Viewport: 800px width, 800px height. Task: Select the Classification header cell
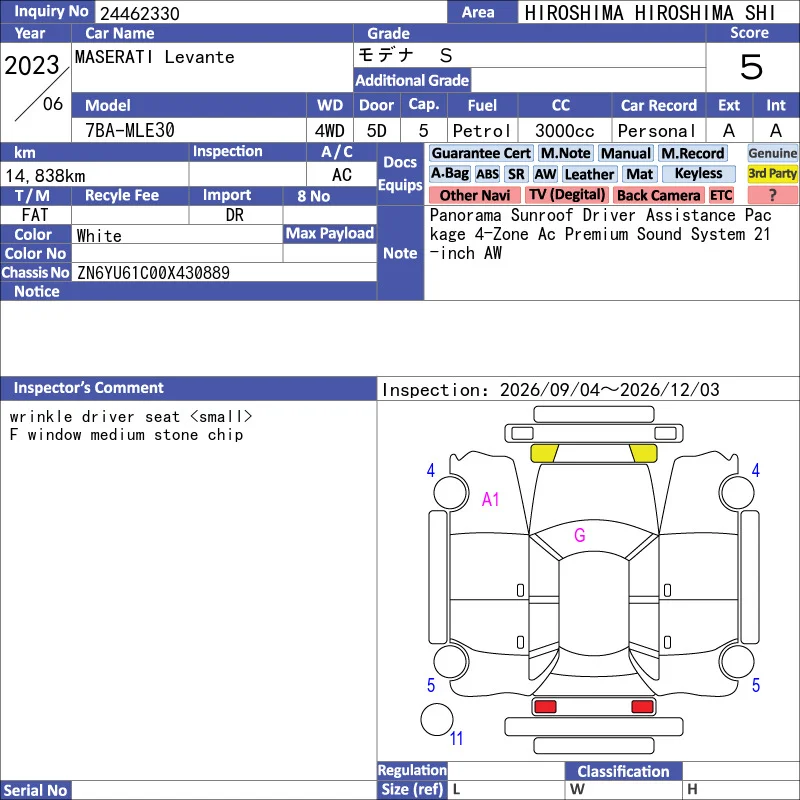pyautogui.click(x=623, y=771)
